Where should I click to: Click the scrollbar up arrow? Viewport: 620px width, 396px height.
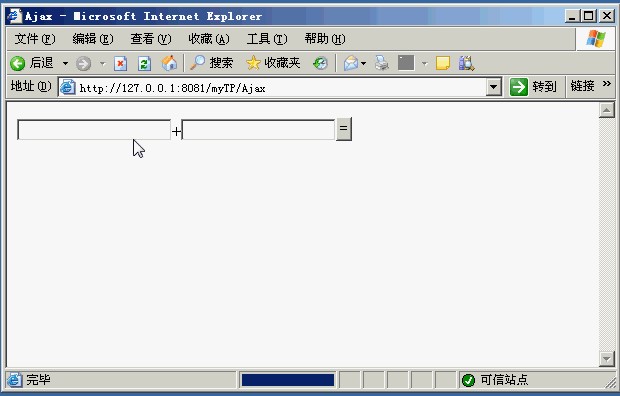[x=607, y=110]
